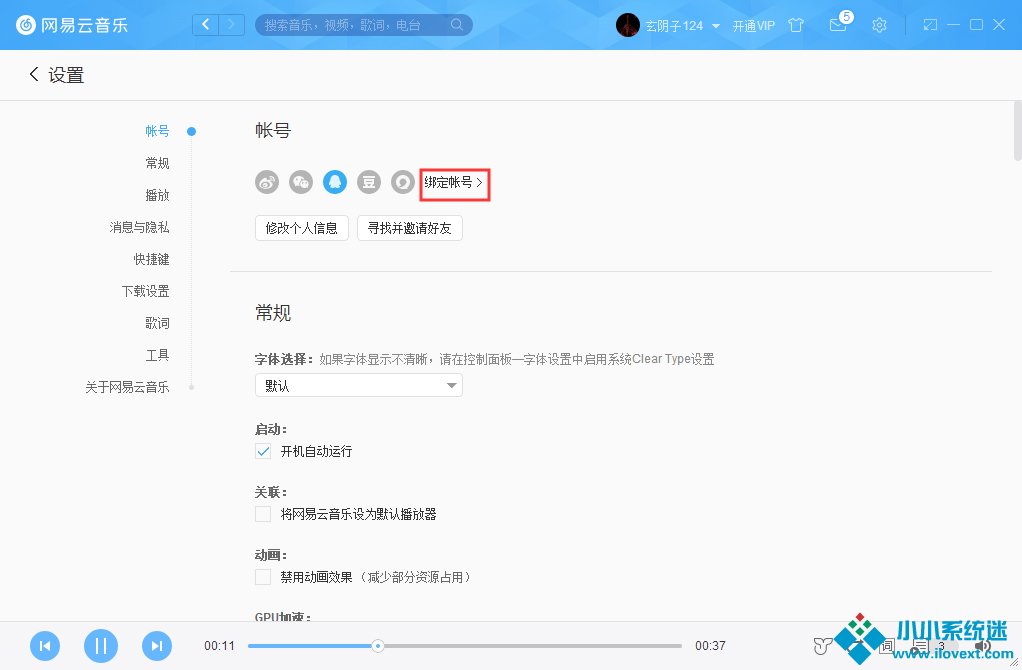Expand the 字体选择 默认 dropdown
The width and height of the screenshot is (1022, 670).
point(358,385)
